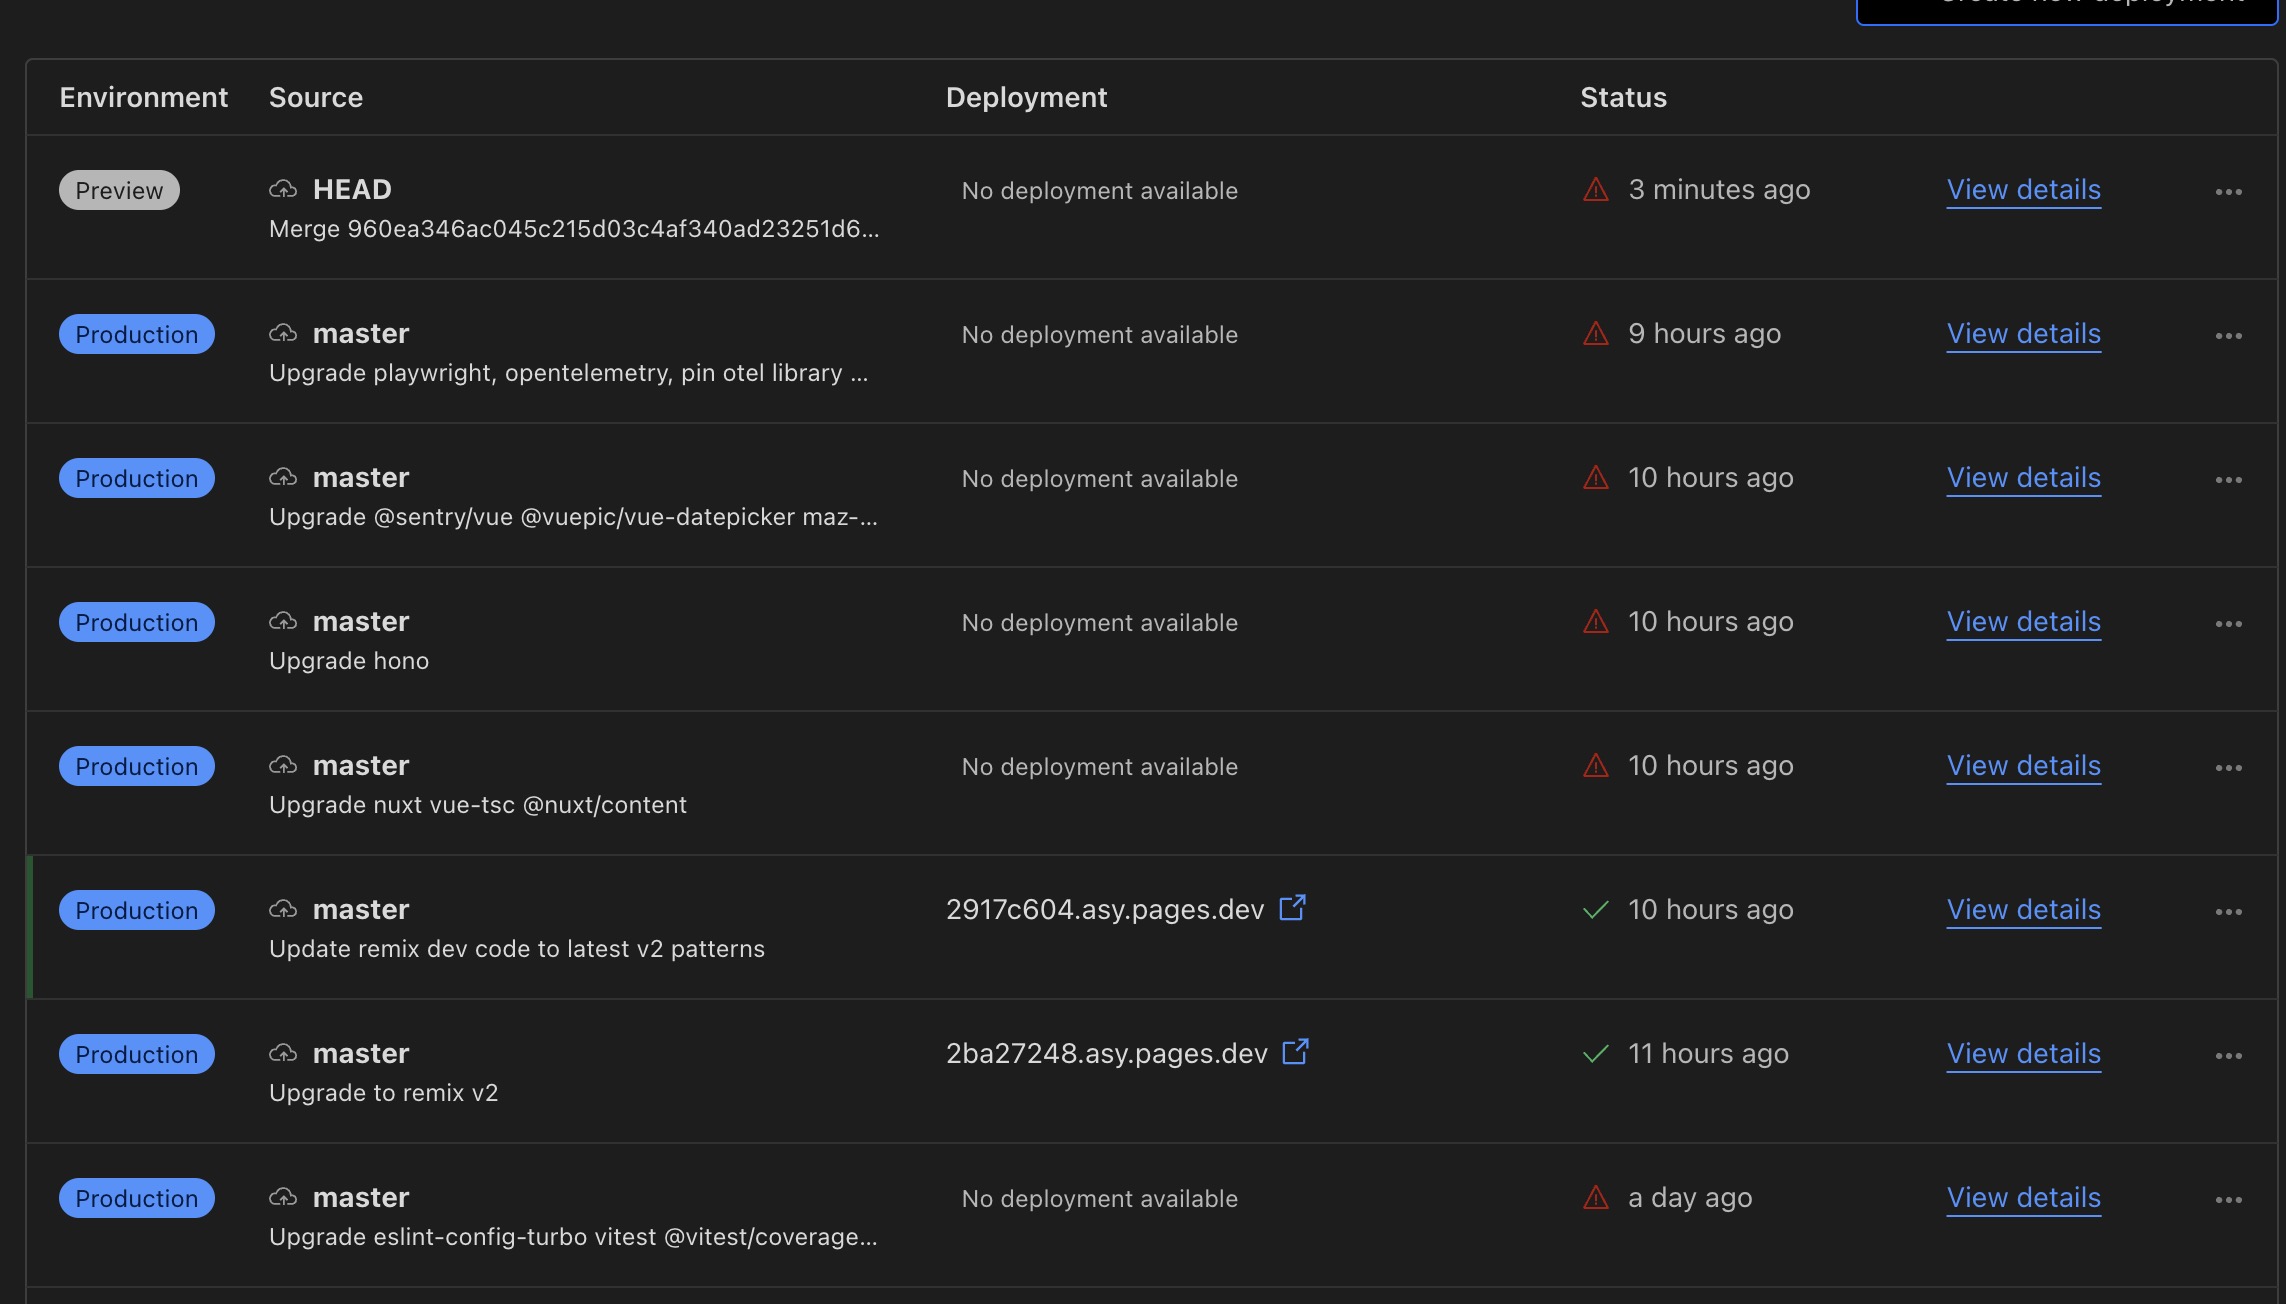
Task: Click warning icon on 9 hours ago deployment
Action: coord(1596,333)
